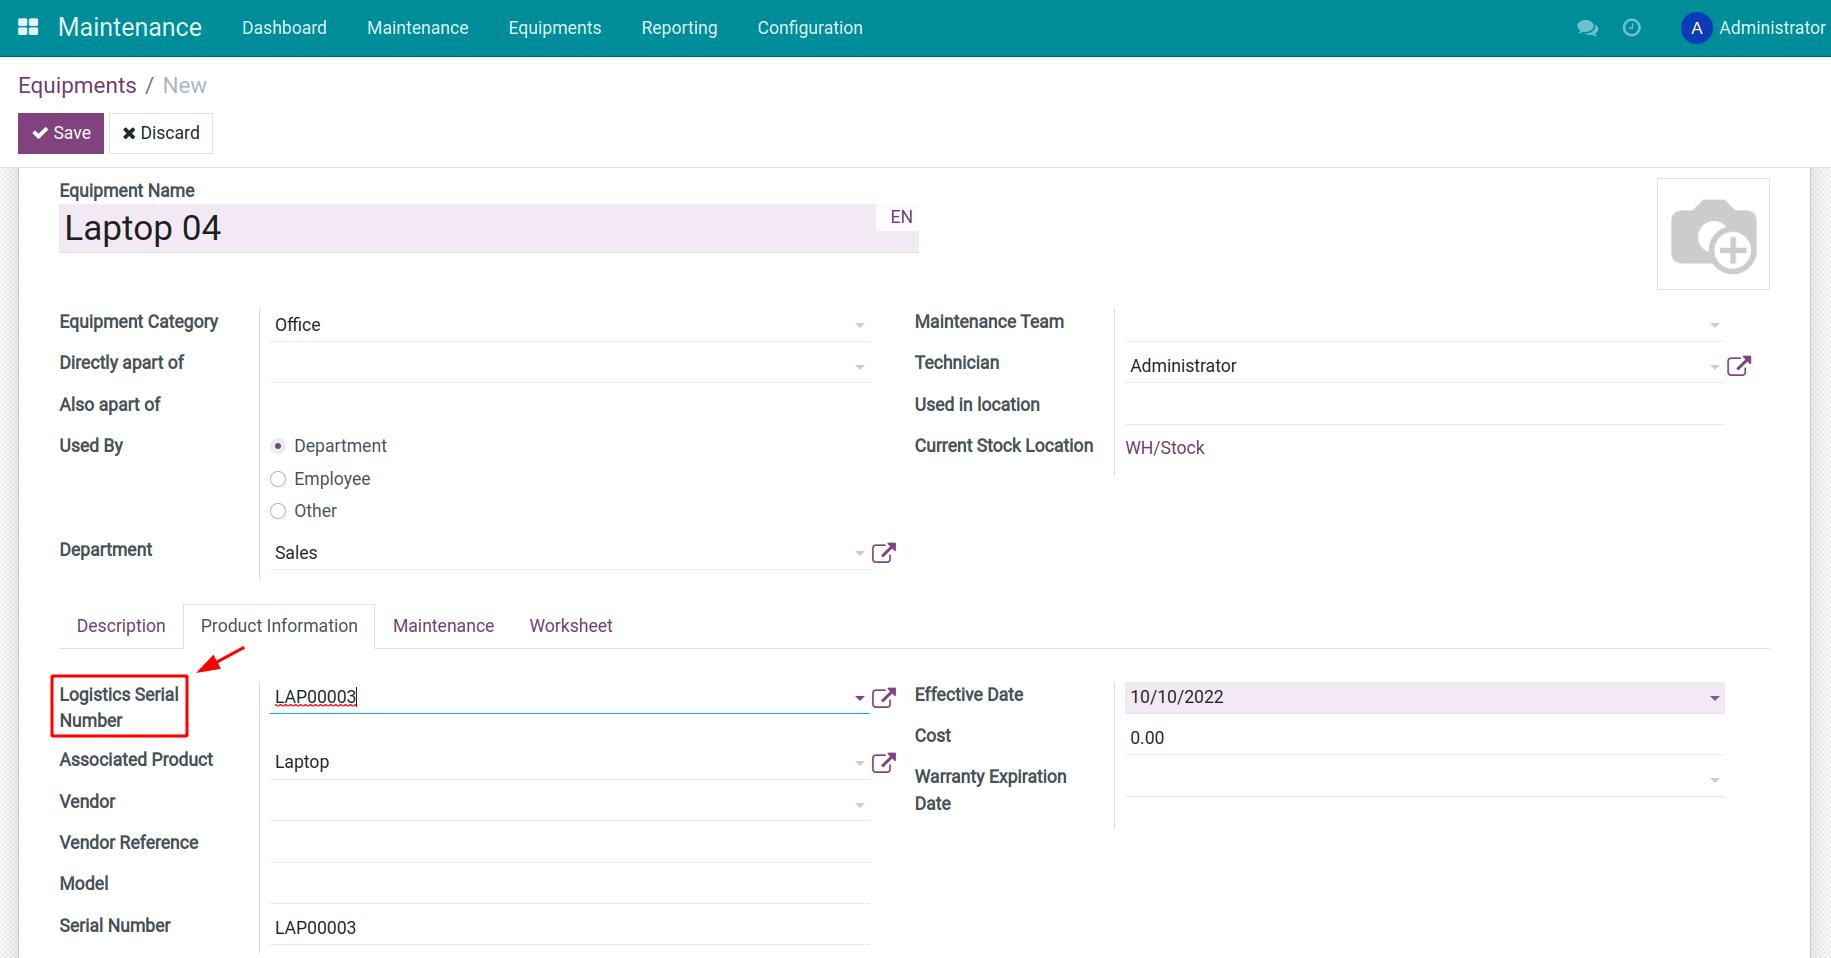
Task: Open the messages chat bubble icon
Action: pos(1588,29)
